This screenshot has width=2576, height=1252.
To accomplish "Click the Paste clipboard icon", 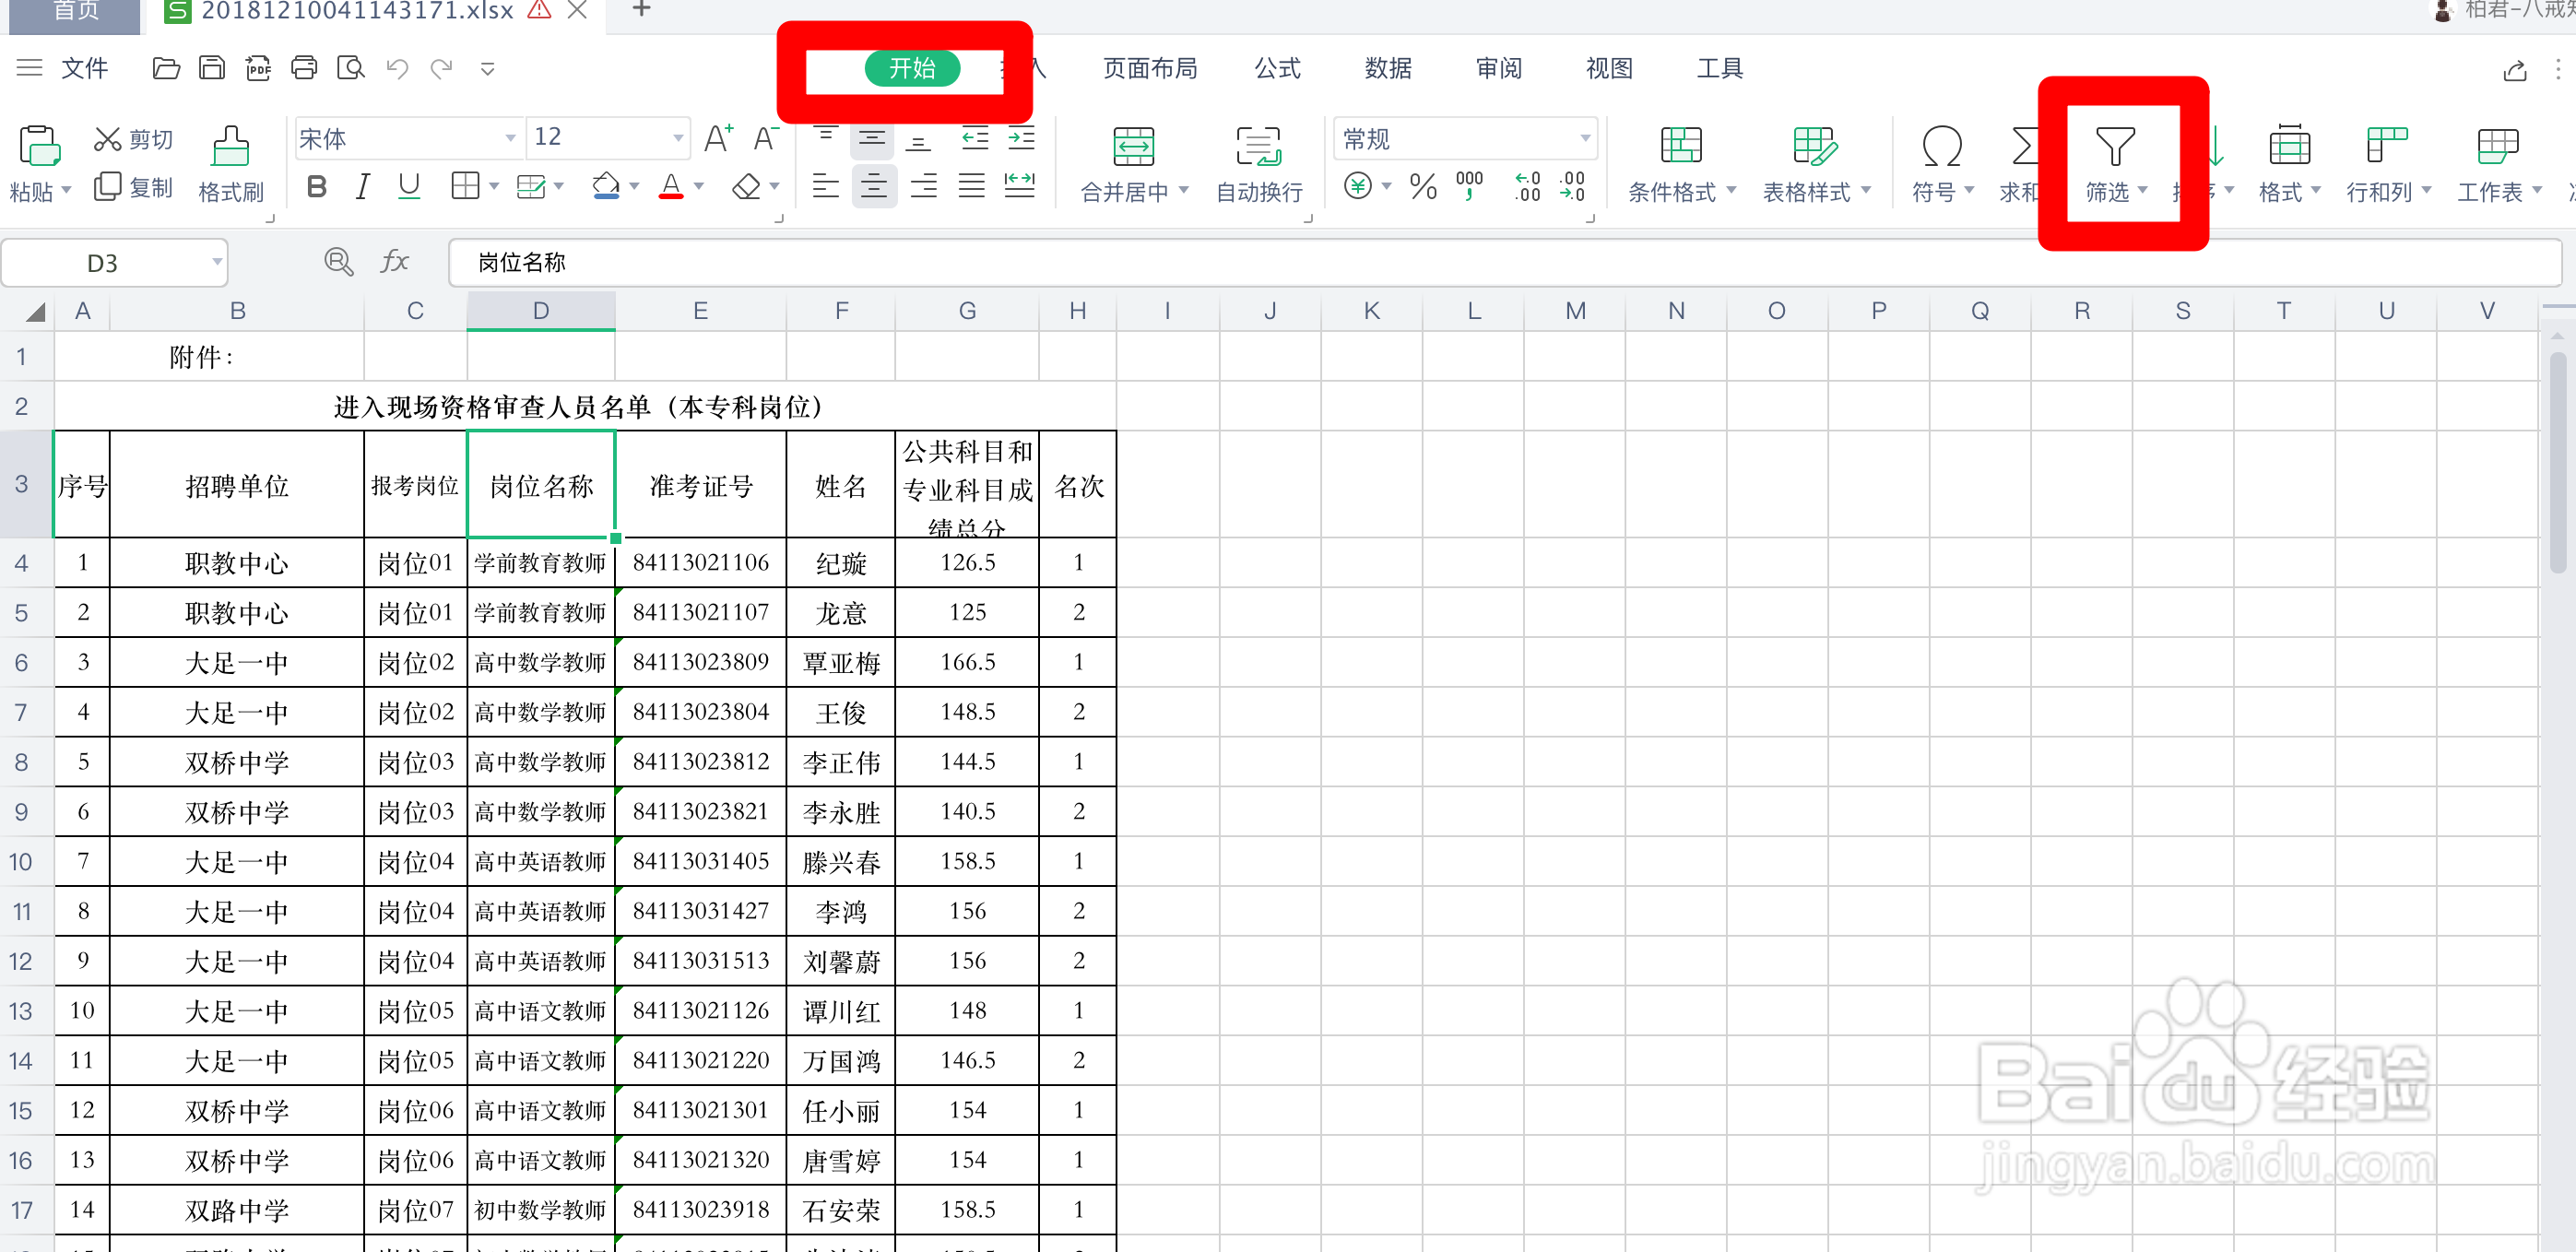I will [x=39, y=146].
